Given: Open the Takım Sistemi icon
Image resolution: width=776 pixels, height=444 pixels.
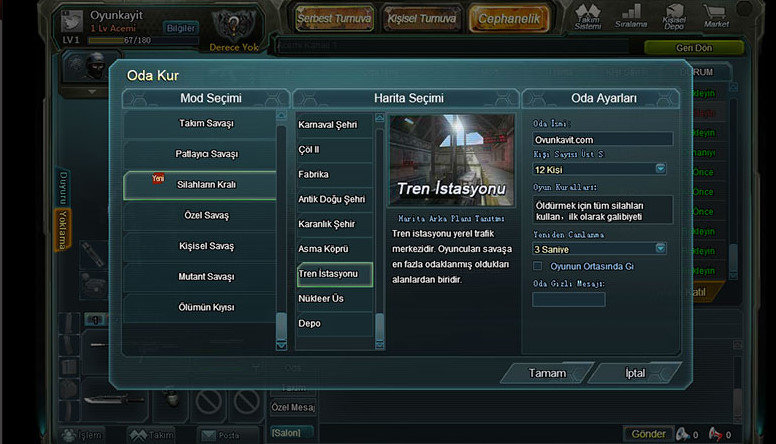Looking at the screenshot, I should (x=587, y=17).
